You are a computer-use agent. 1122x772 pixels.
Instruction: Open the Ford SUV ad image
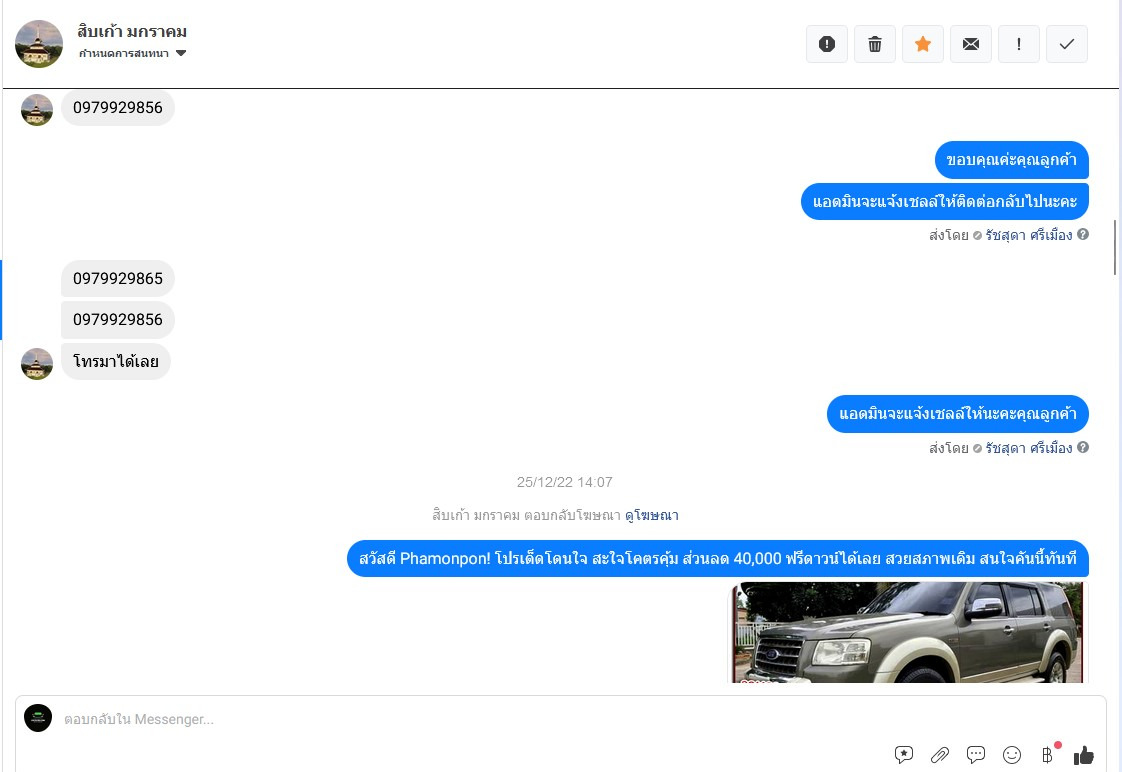click(x=907, y=632)
